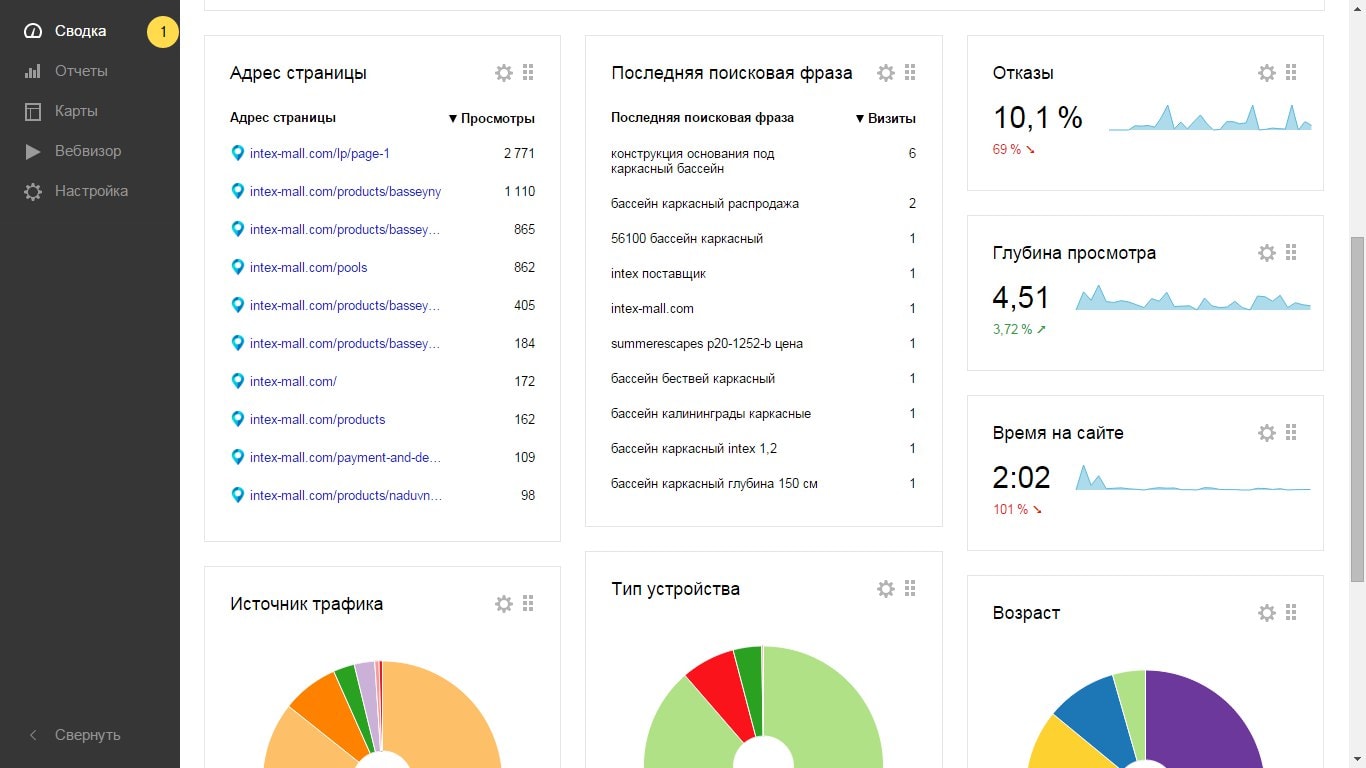Image resolution: width=1366 pixels, height=768 pixels.
Task: Collapse sidebar with Свернуть
Action: (x=87, y=735)
